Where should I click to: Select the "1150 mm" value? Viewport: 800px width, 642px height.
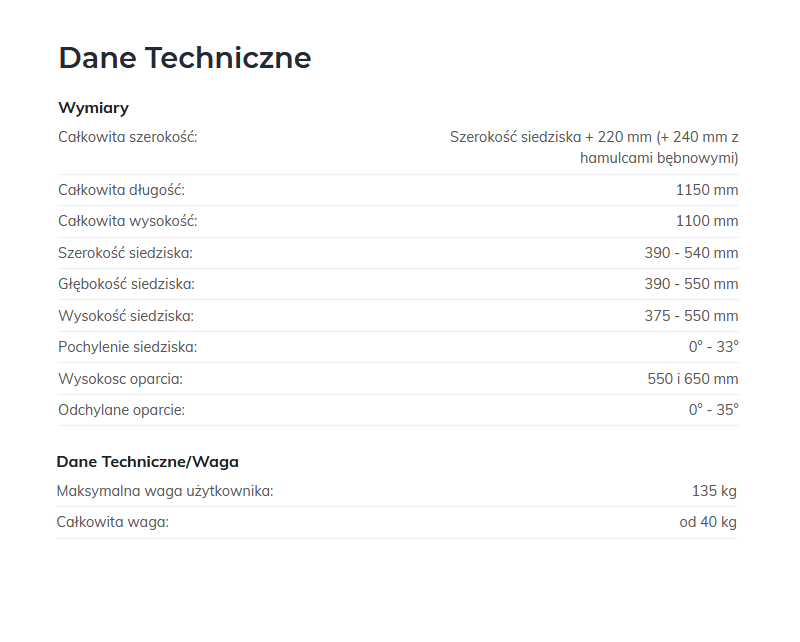(707, 190)
